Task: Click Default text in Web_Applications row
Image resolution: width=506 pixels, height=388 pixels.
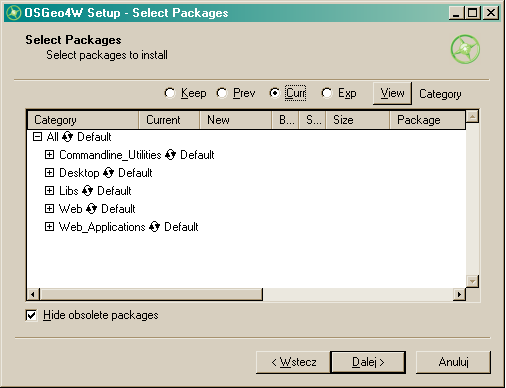Action: (x=181, y=227)
